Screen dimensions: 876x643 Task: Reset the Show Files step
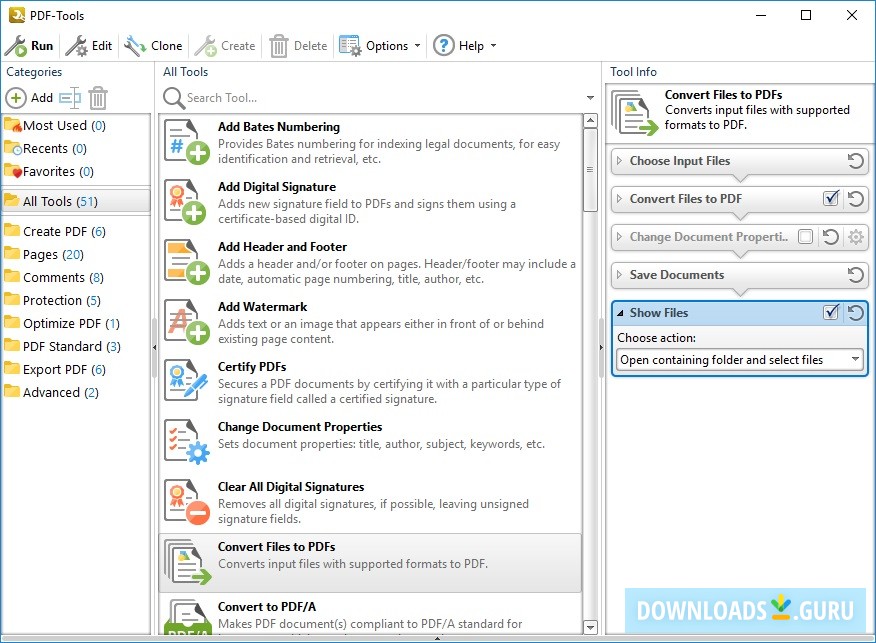click(x=855, y=313)
